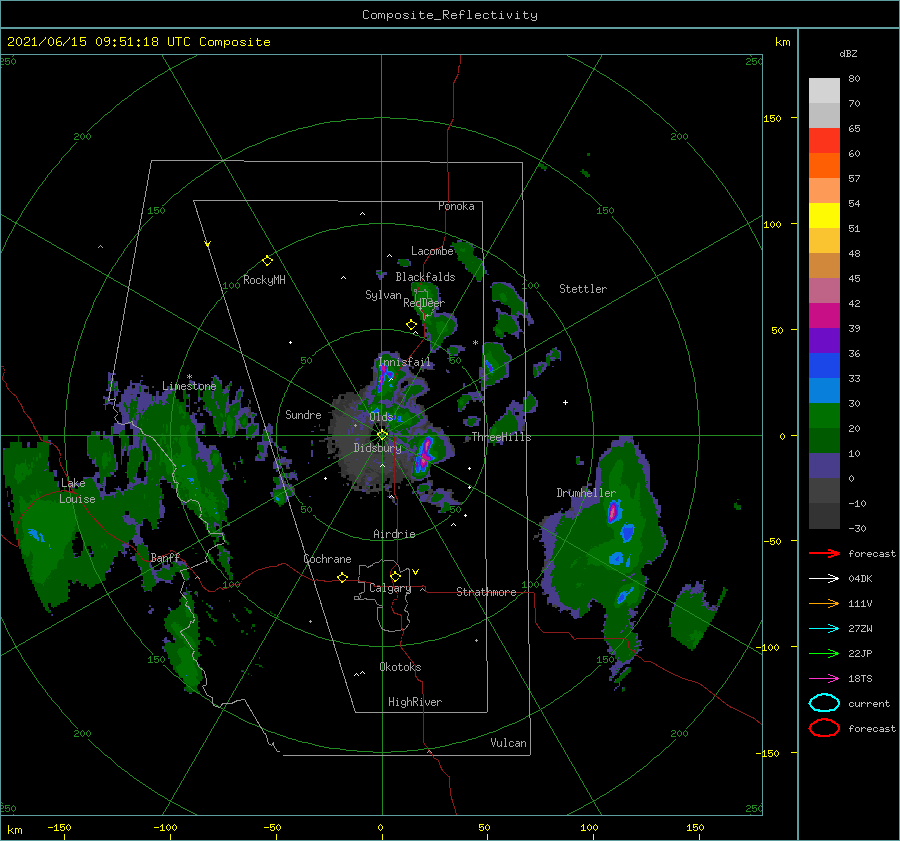Click the Stettler label
The image size is (900, 841).
[x=583, y=289]
